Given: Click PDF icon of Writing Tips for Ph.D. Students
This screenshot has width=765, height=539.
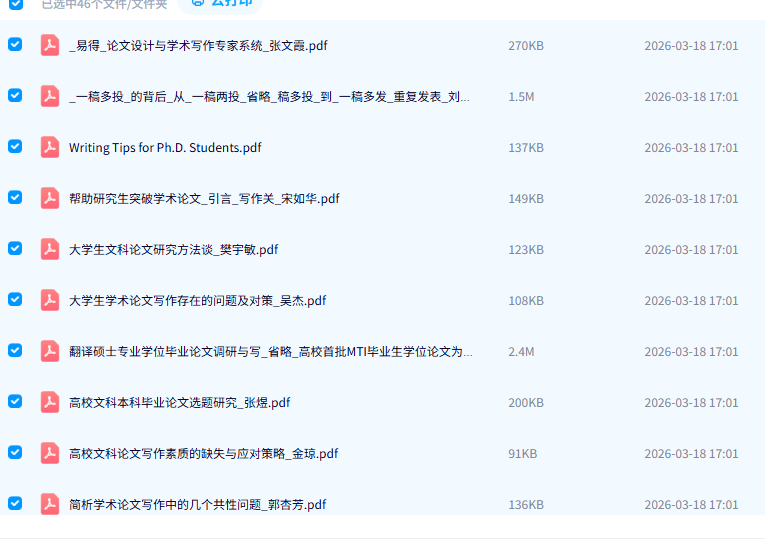Looking at the screenshot, I should (x=50, y=147).
